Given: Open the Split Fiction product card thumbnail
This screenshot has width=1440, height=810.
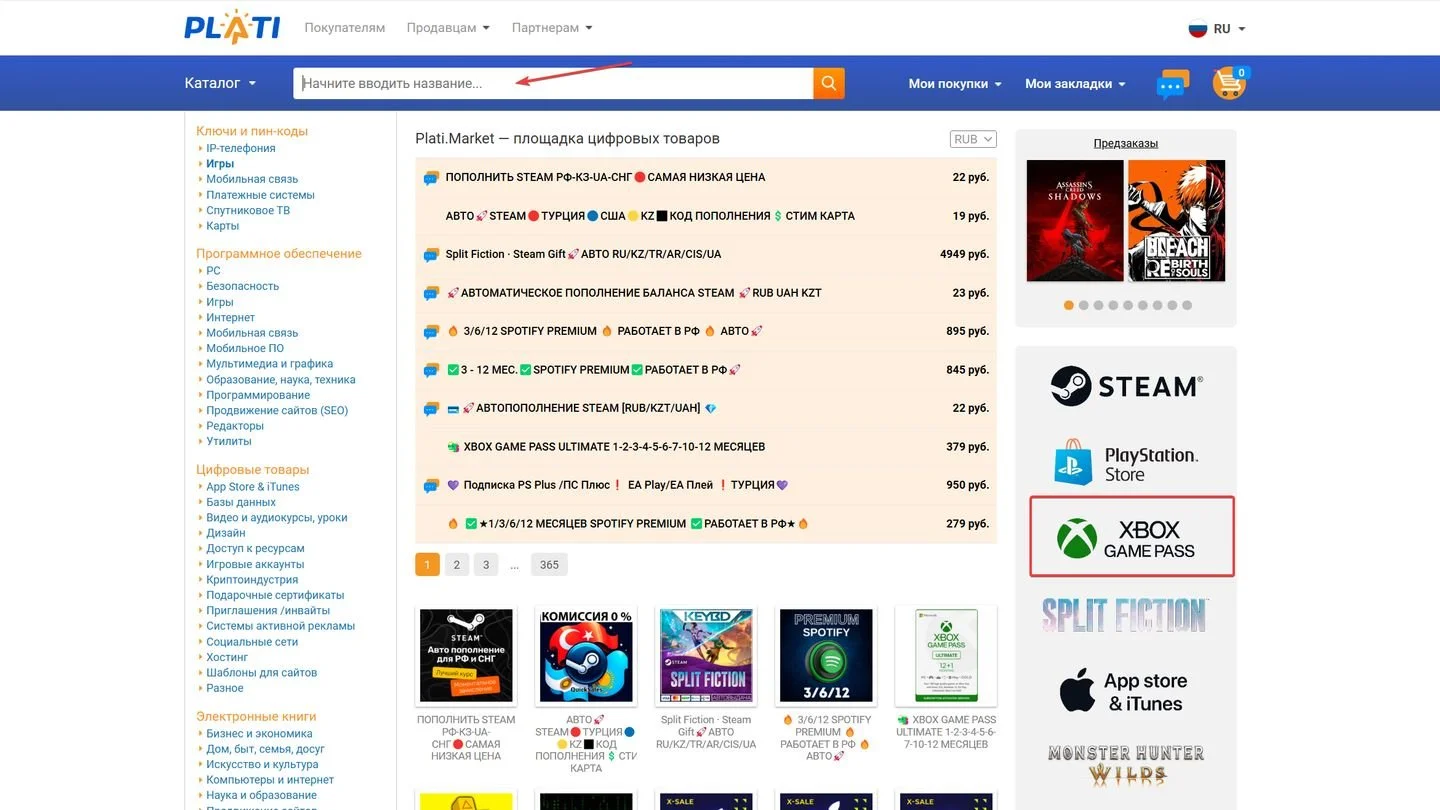Looking at the screenshot, I should [706, 655].
